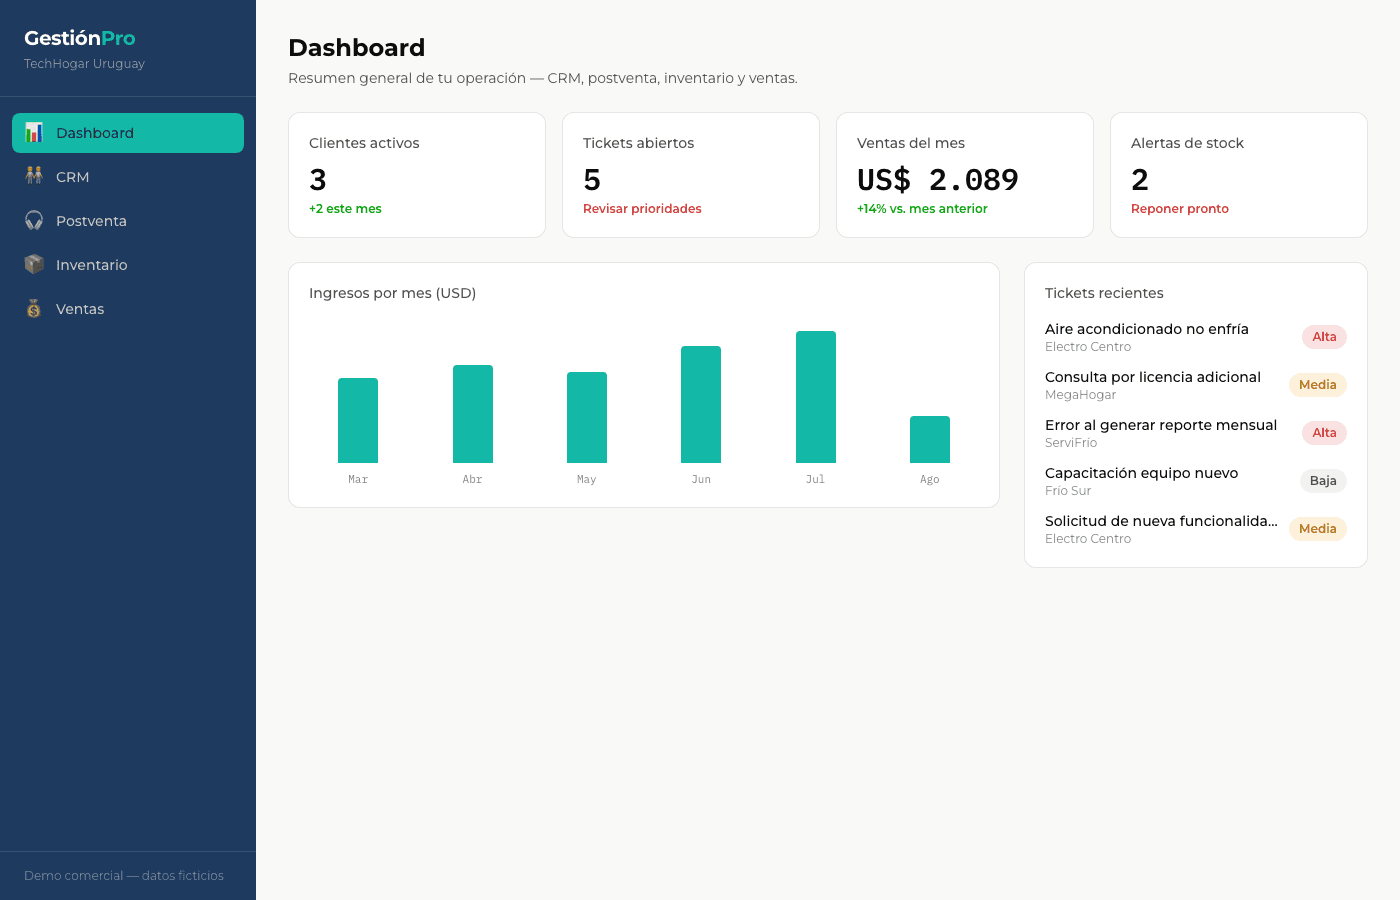
Task: Click the 'Ingresos por mes (USD)' title
Action: 392,293
